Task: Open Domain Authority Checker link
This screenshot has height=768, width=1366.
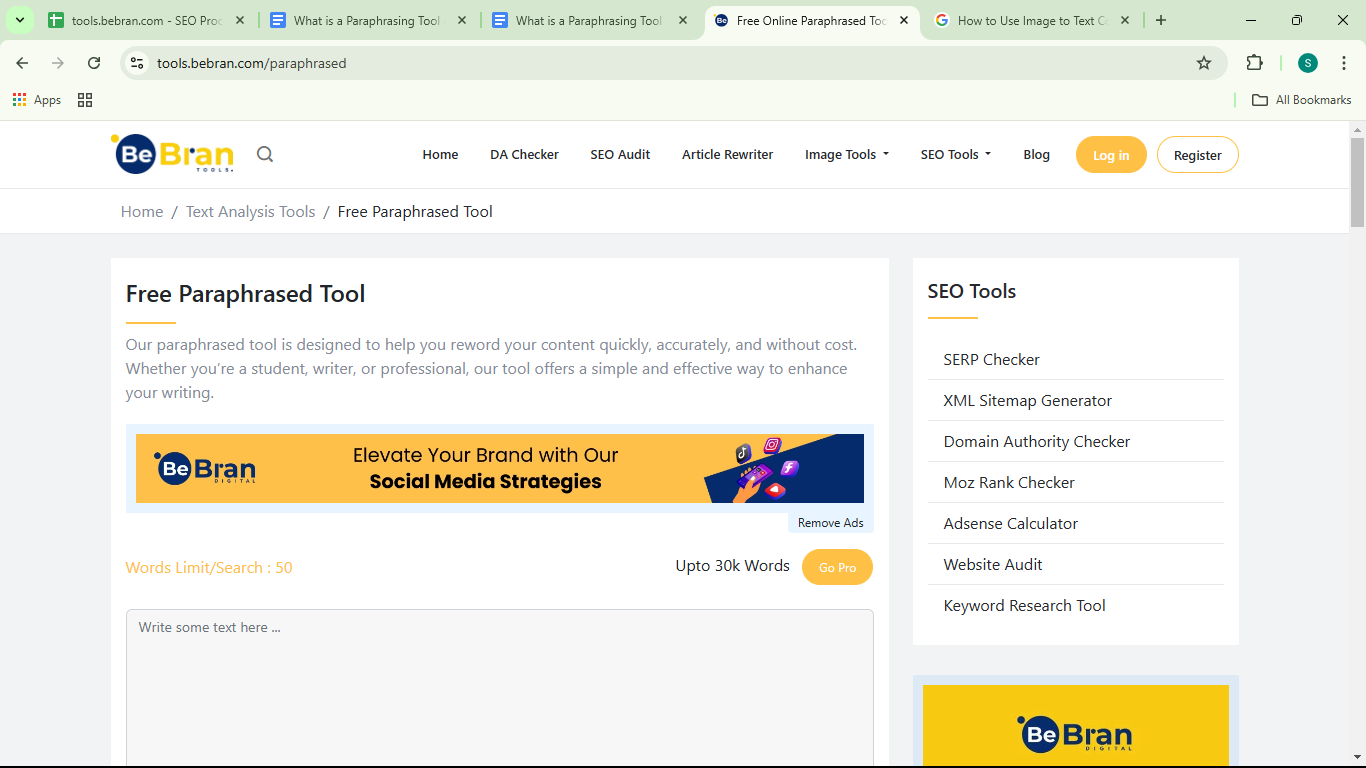Action: pyautogui.click(x=1037, y=441)
